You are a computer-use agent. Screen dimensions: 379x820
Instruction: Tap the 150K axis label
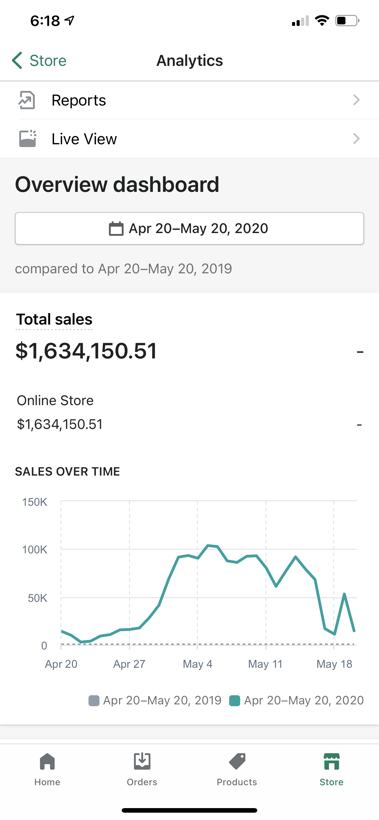point(35,502)
